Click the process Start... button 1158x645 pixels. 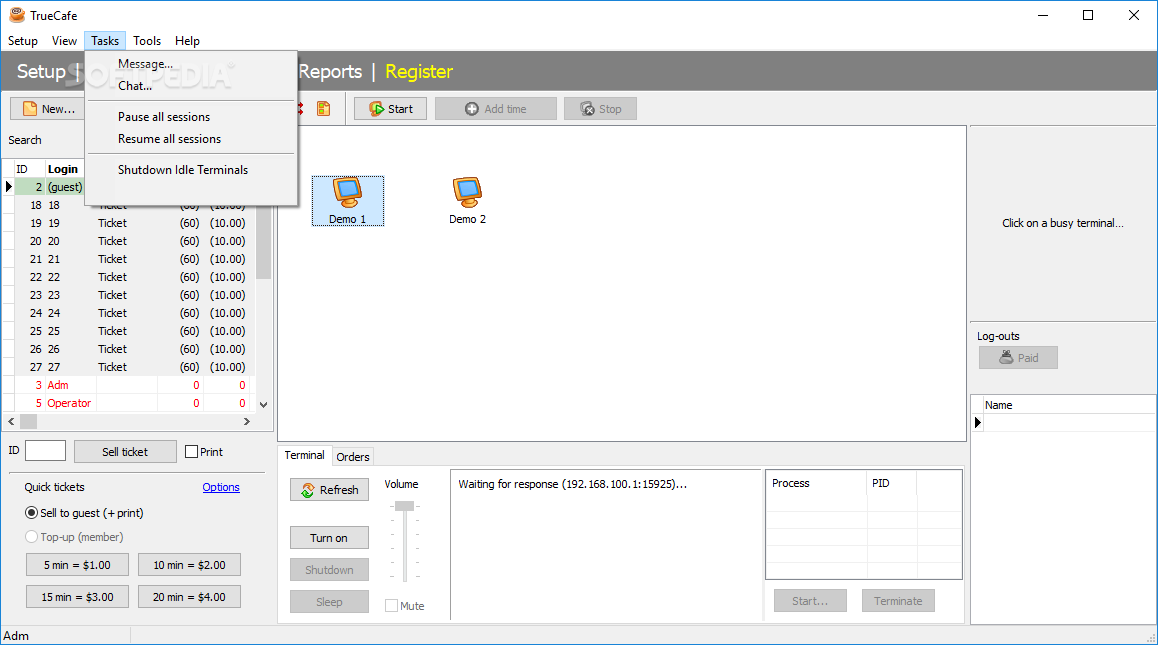pyautogui.click(x=810, y=601)
